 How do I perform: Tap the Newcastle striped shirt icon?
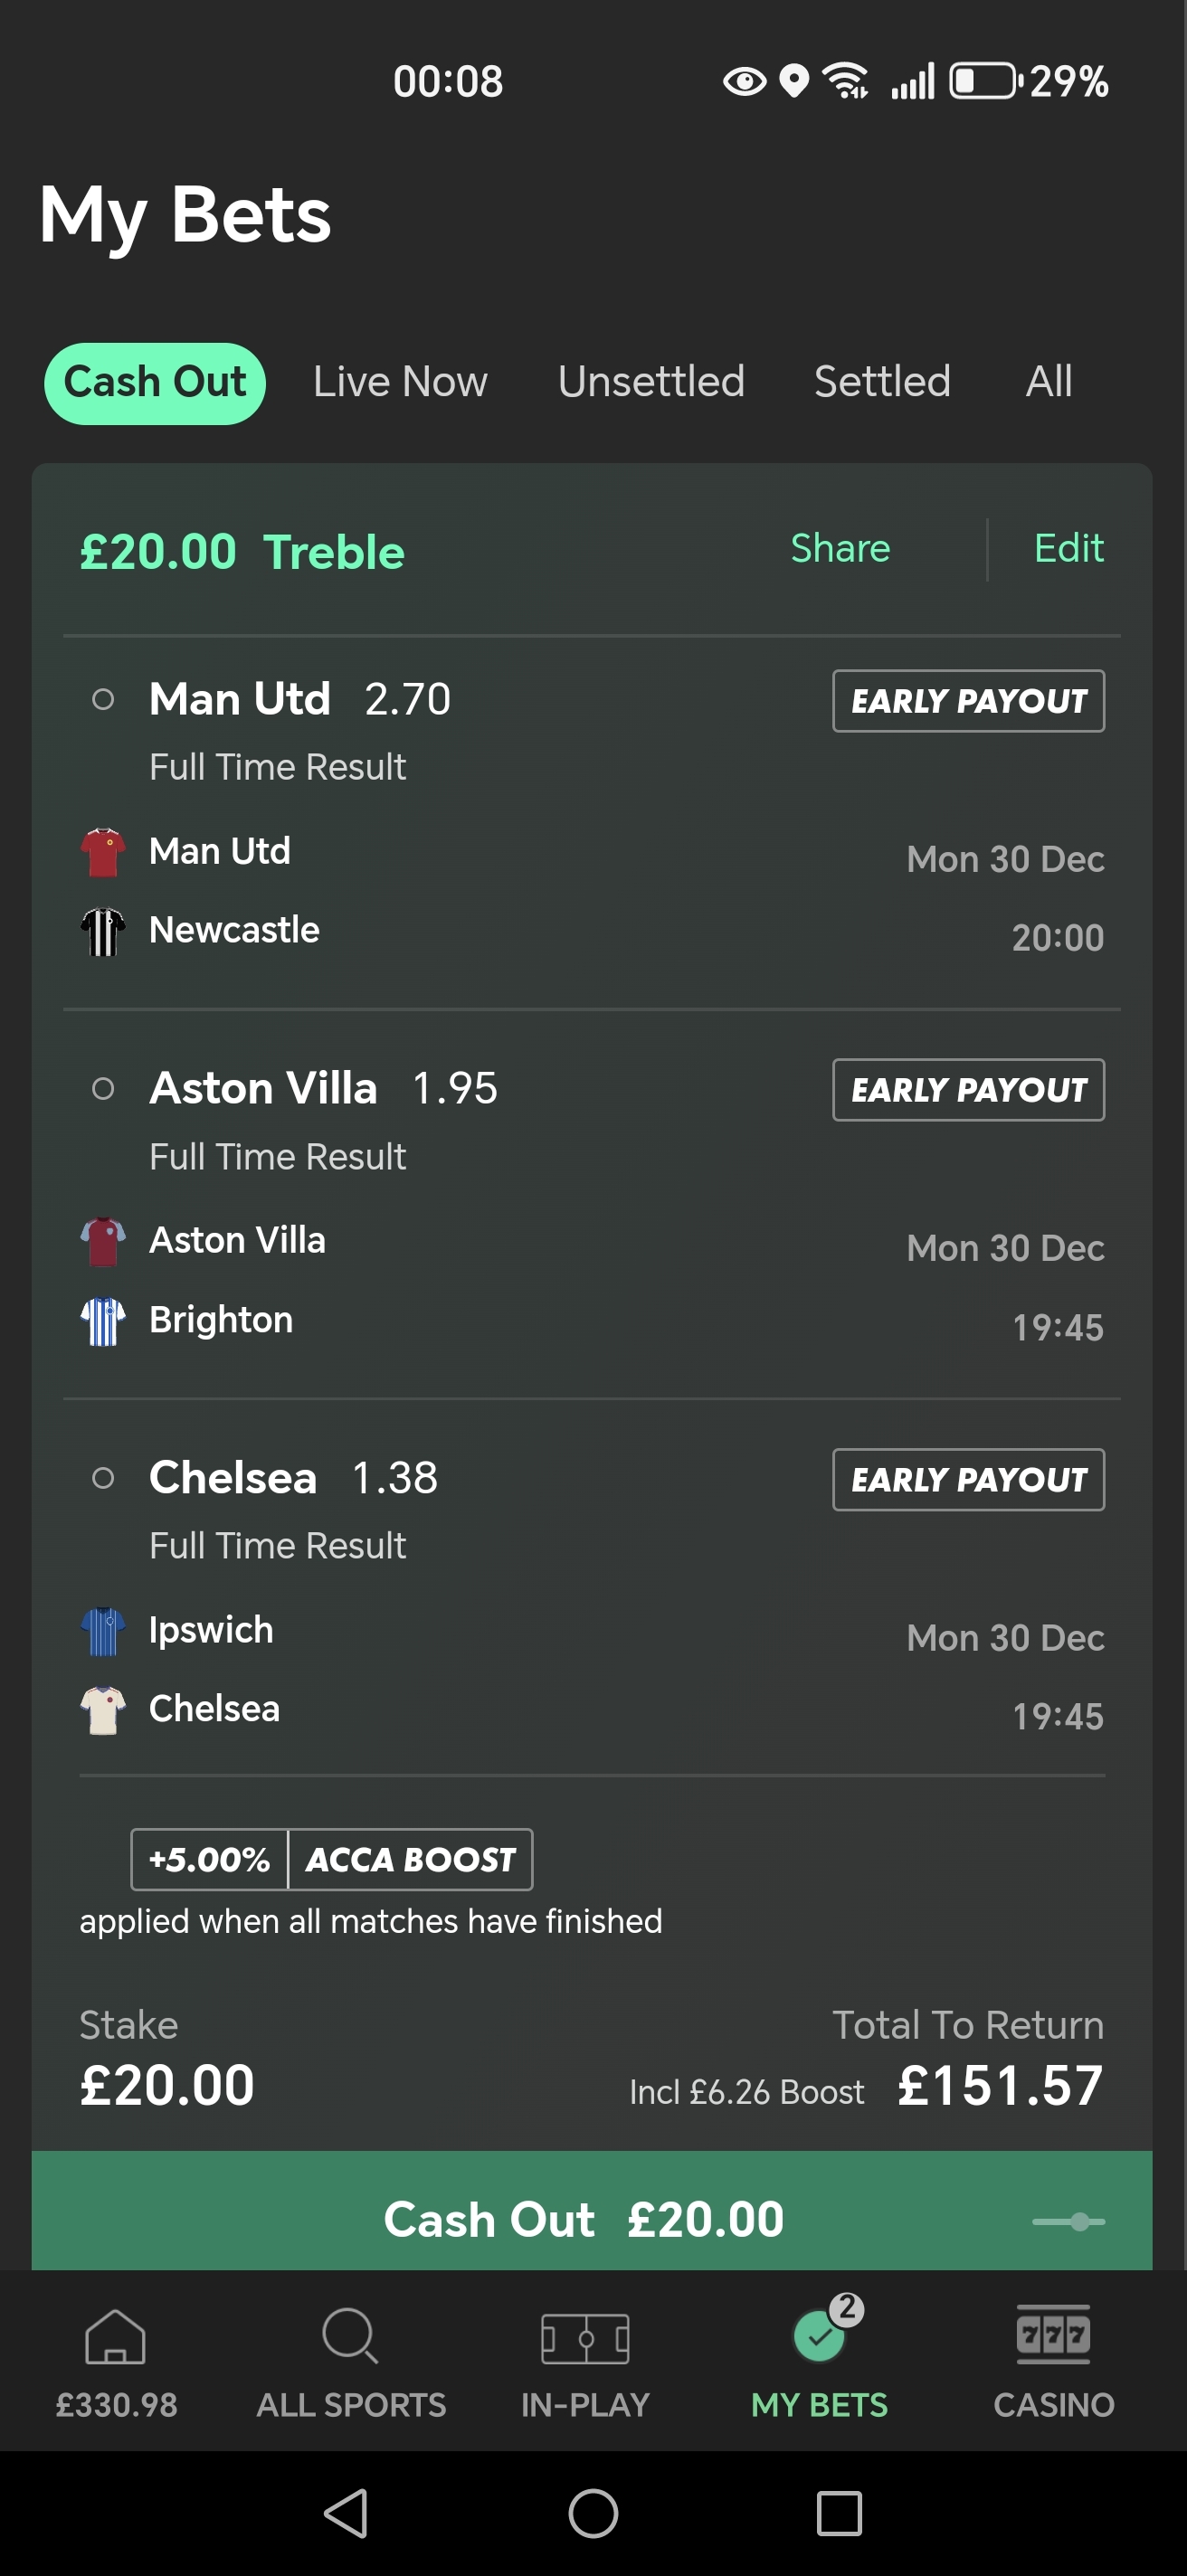(x=103, y=932)
